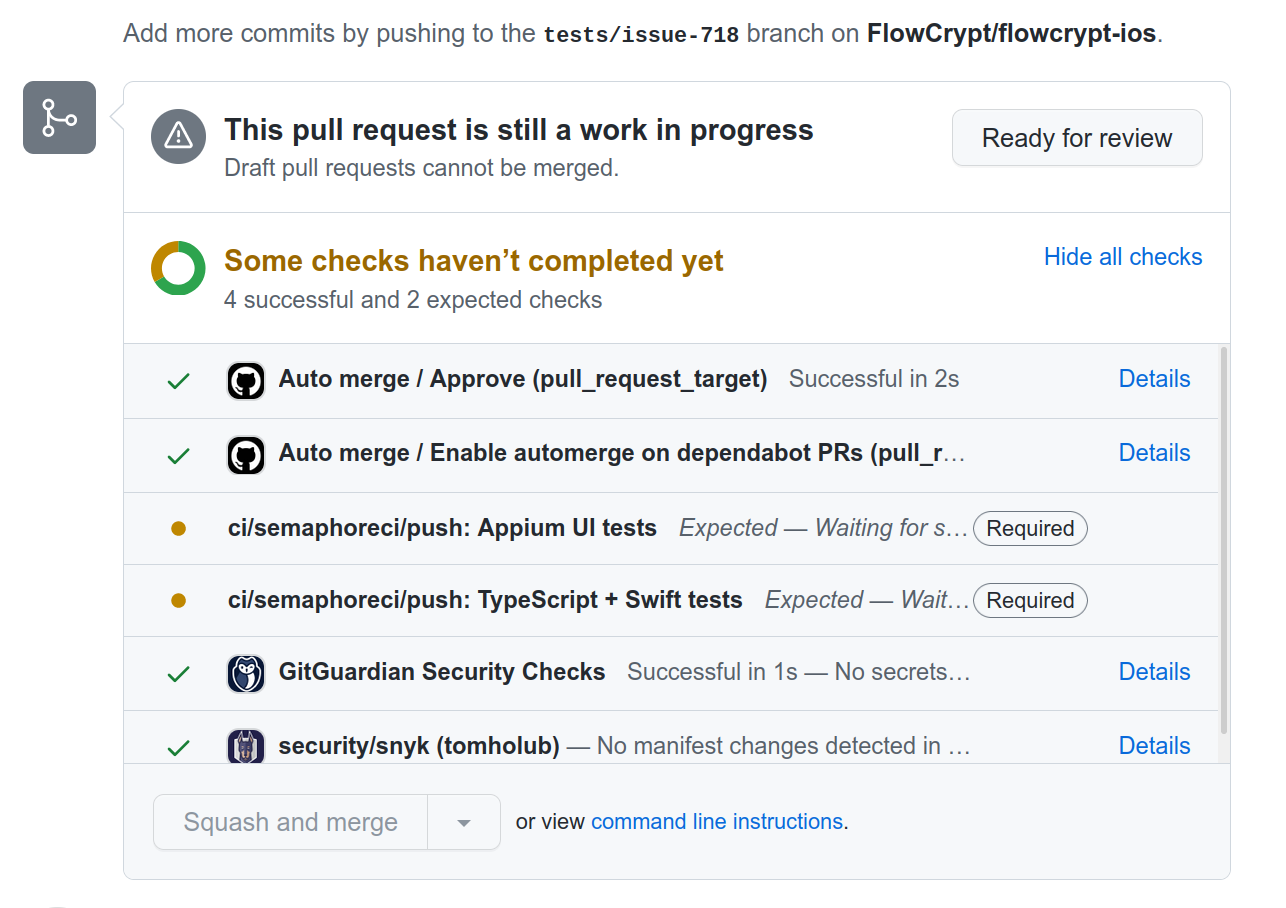Click green checkmark for GitGuardian Security Checks

[x=178, y=674]
